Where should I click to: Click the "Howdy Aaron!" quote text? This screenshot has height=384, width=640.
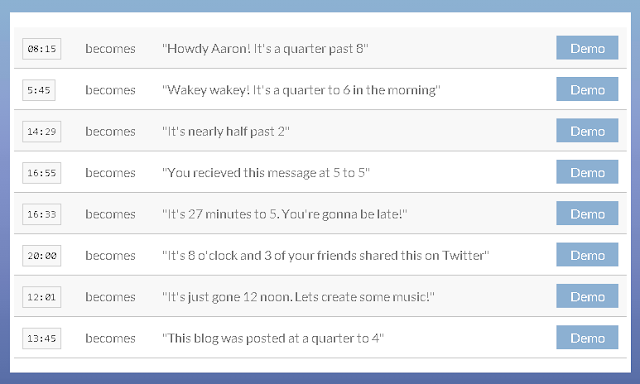coord(265,49)
